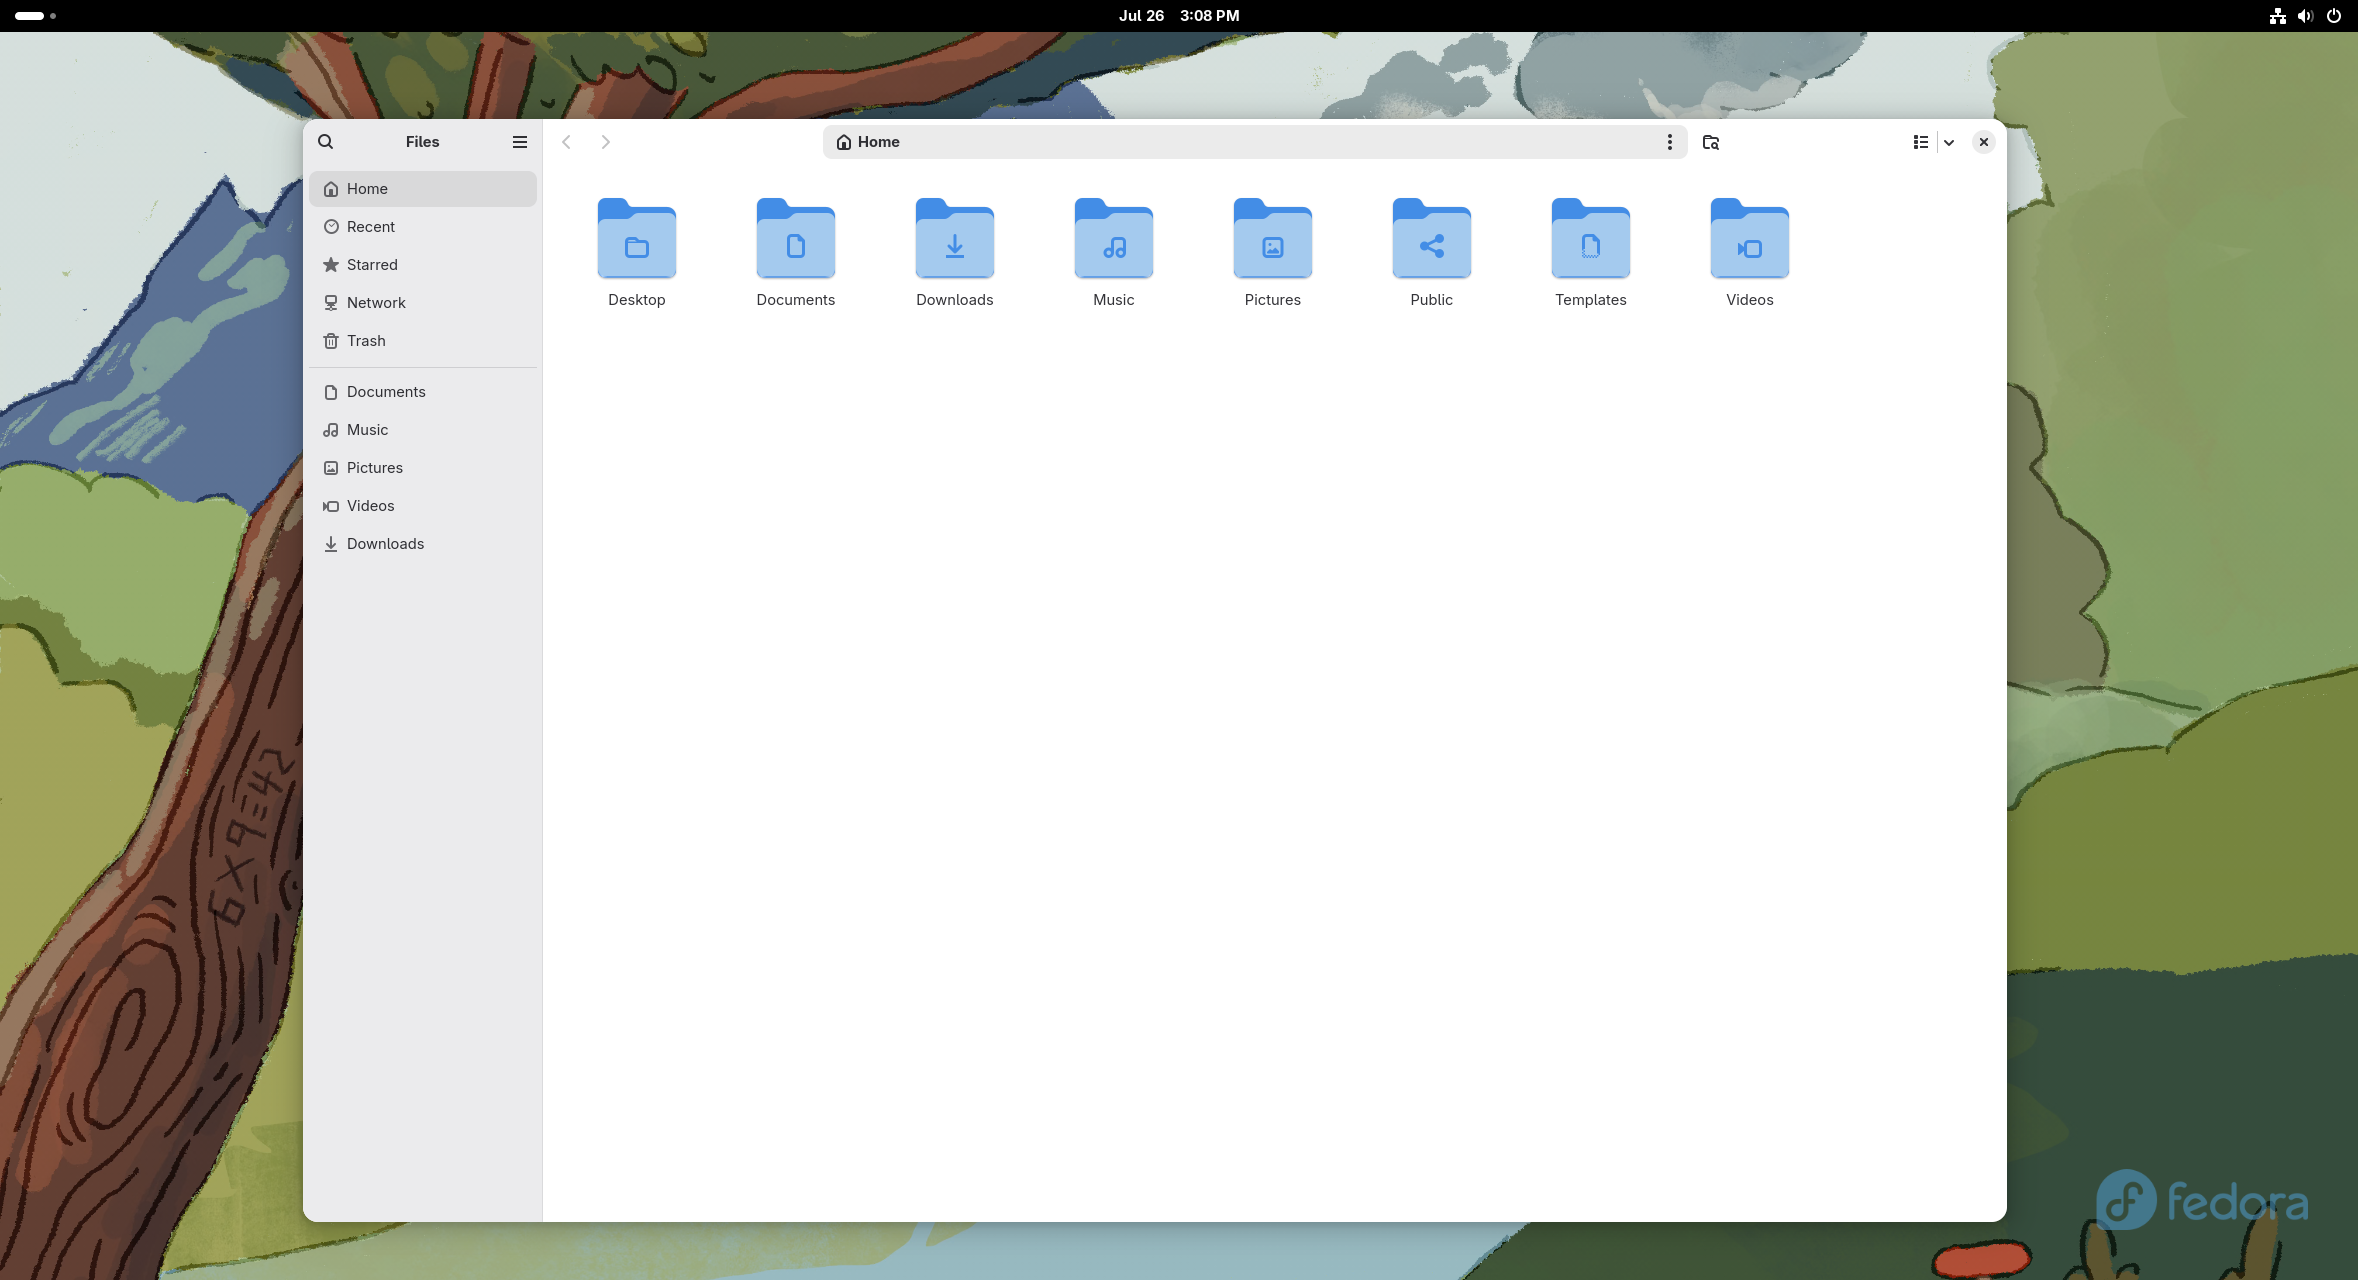Open Documents bookmark in the sidebar
Image resolution: width=2358 pixels, height=1280 pixels.
(423, 392)
